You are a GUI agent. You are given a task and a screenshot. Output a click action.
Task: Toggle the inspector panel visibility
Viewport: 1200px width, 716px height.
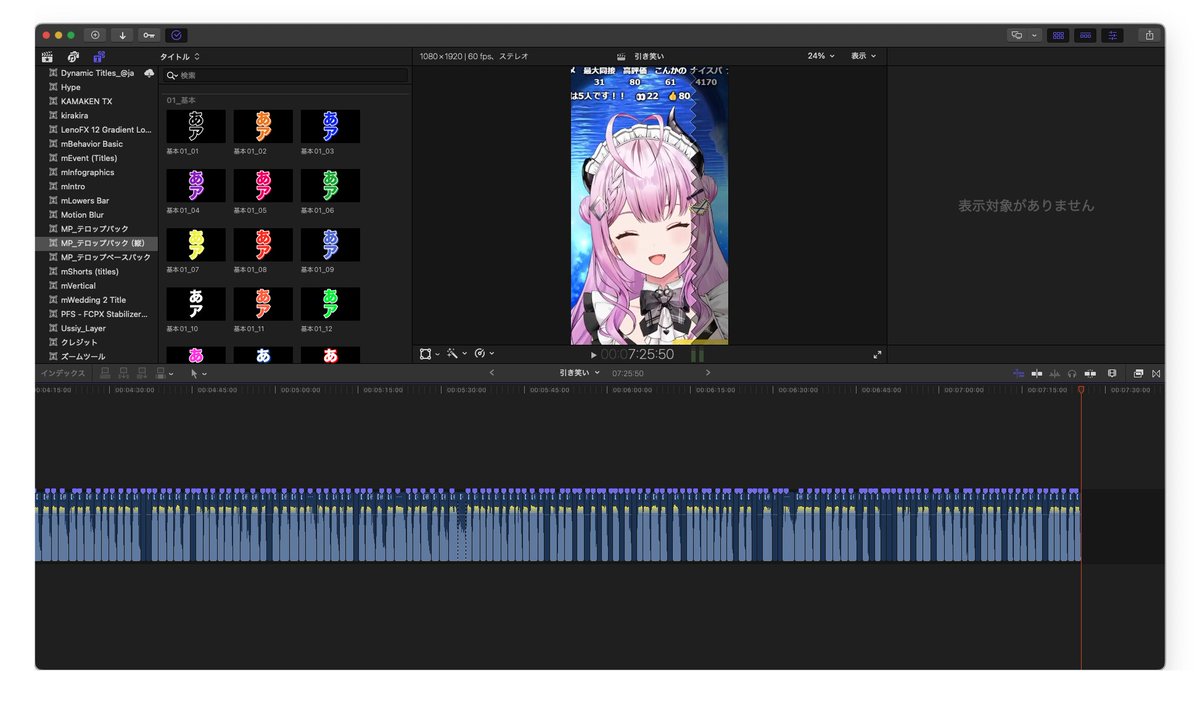pyautogui.click(x=1112, y=35)
